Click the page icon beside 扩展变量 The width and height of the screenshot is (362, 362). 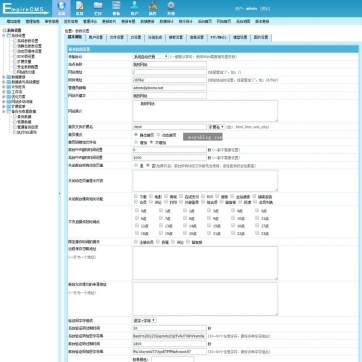15,61
